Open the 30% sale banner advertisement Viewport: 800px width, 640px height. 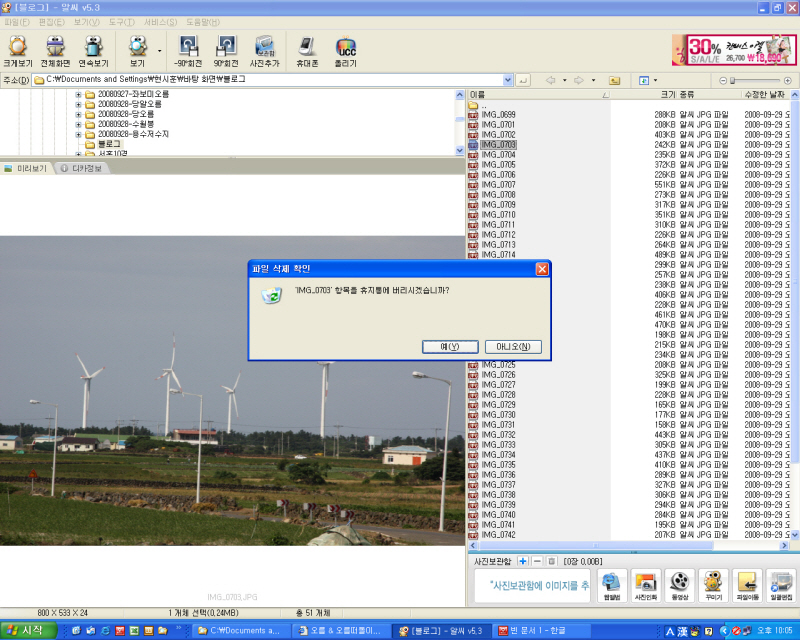click(x=734, y=50)
